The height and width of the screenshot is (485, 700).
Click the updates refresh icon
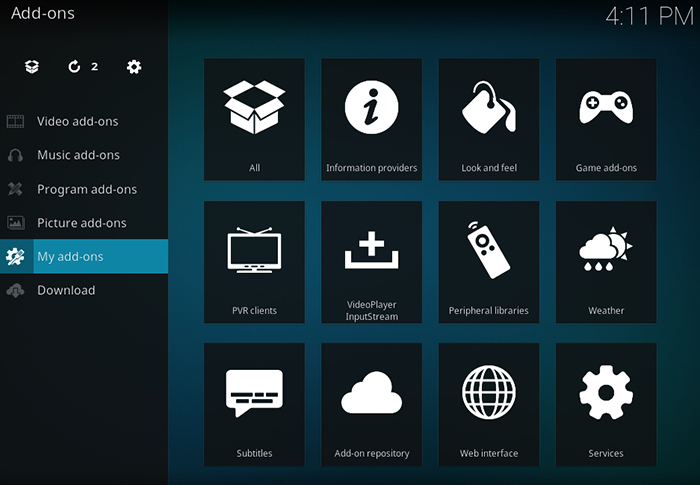coord(74,67)
